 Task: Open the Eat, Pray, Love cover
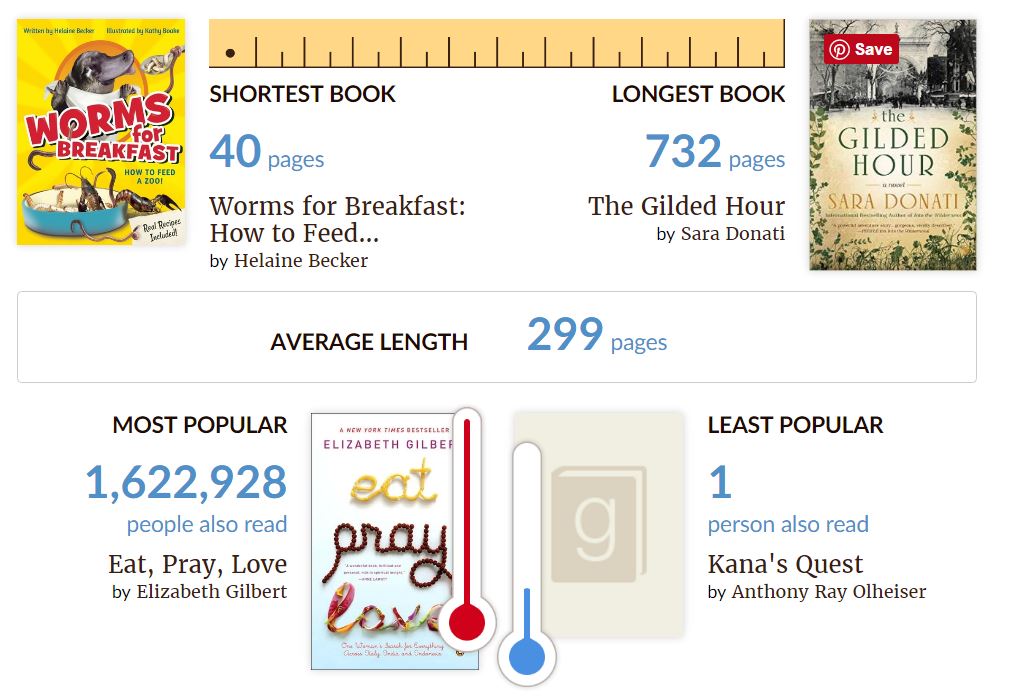394,541
